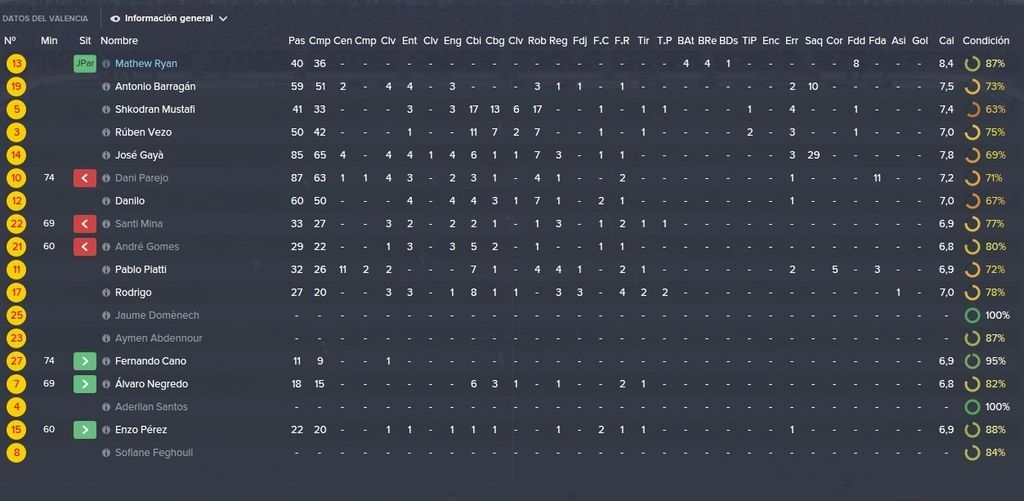
Task: Sort by the Condición column header
Action: (985, 40)
